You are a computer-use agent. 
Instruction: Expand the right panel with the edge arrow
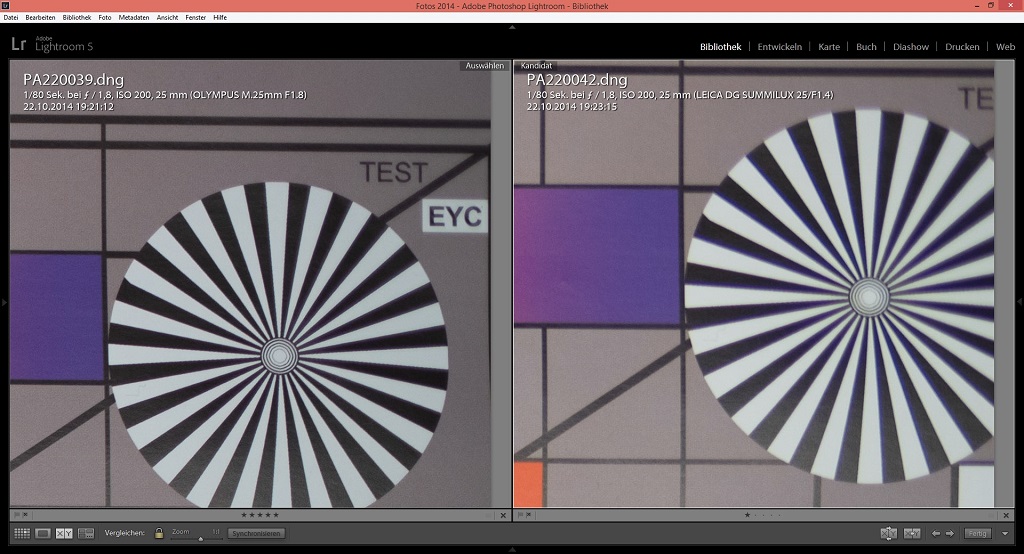tap(1019, 300)
